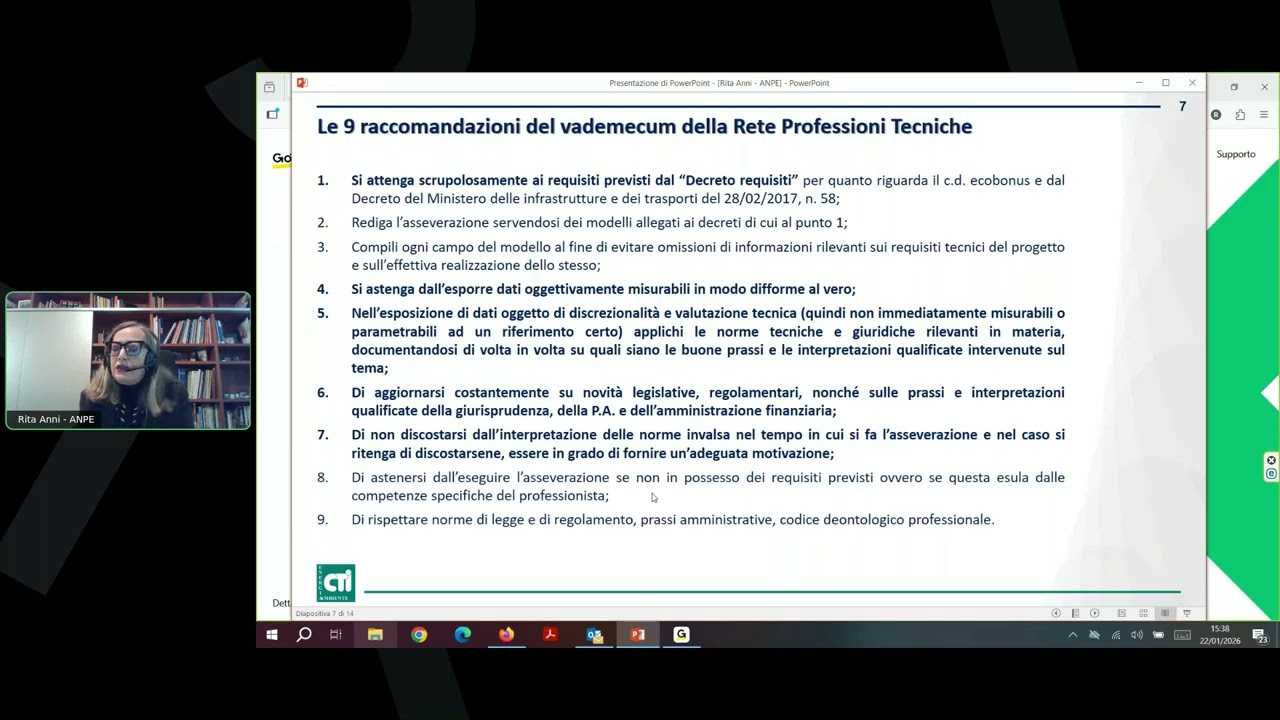The width and height of the screenshot is (1280, 720).
Task: Click slide number 7 in the corner
Action: pyautogui.click(x=1183, y=106)
